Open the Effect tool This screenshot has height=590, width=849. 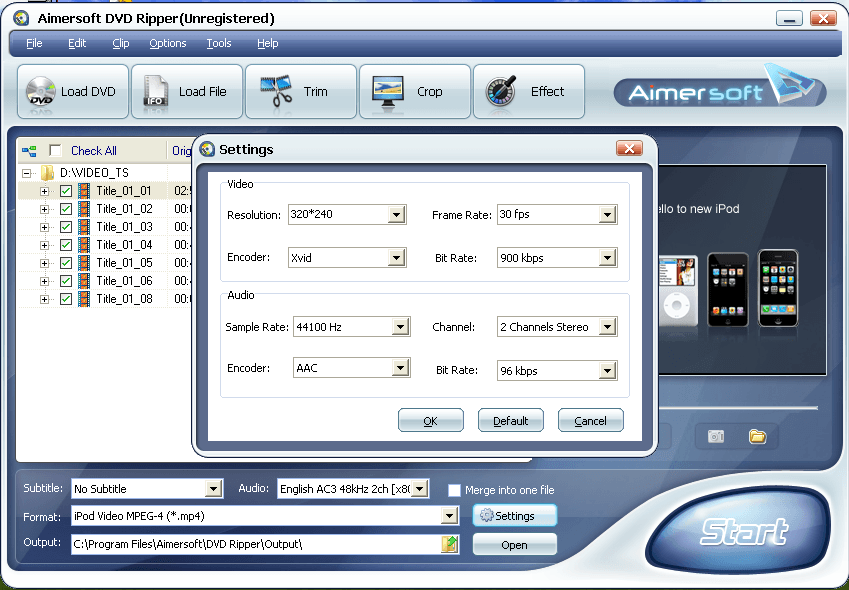[x=502, y=92]
